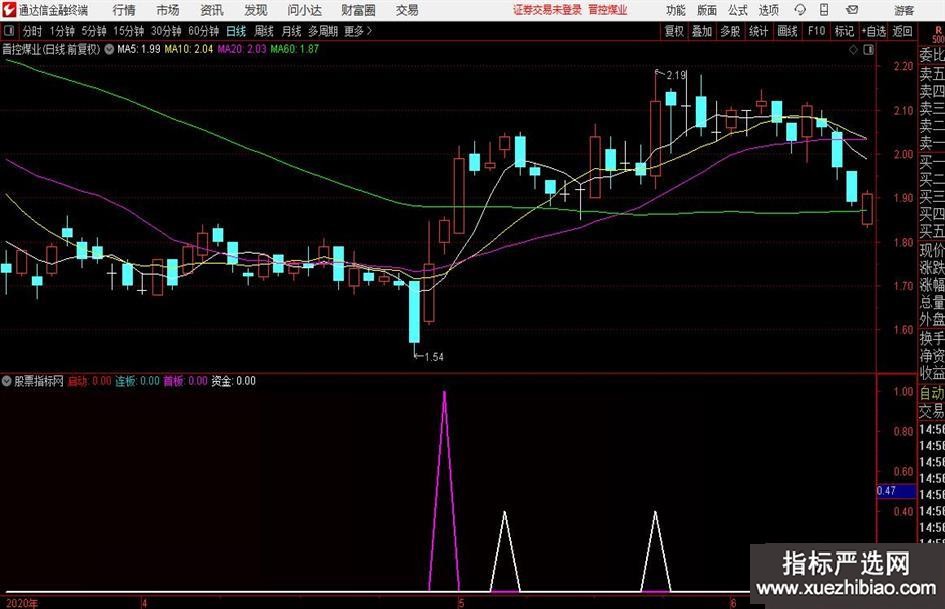Open the 公式 menu
Screen dimensions: 945x609
coord(738,10)
